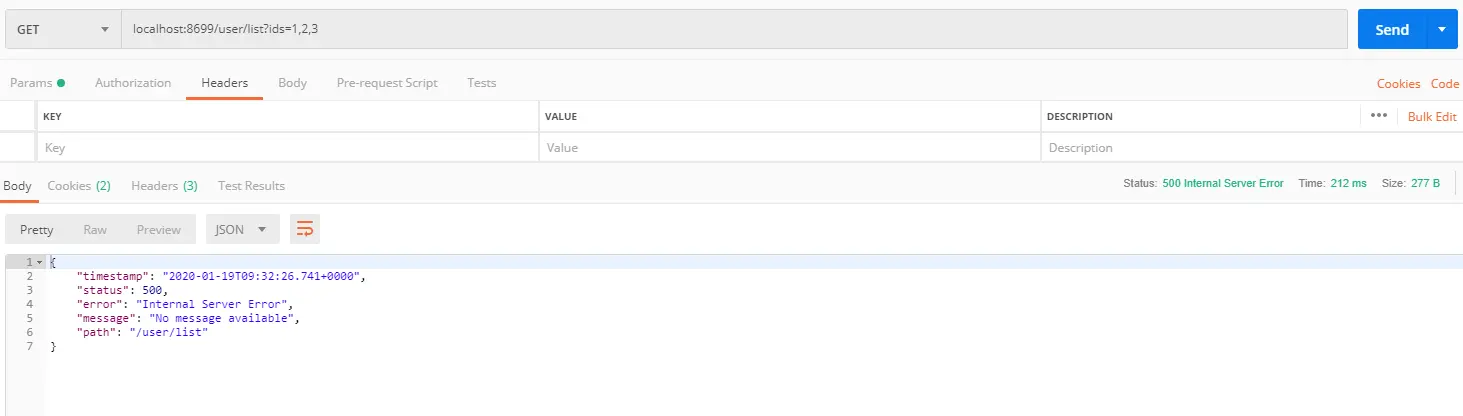Open the Bulk Edit link

(x=1432, y=116)
